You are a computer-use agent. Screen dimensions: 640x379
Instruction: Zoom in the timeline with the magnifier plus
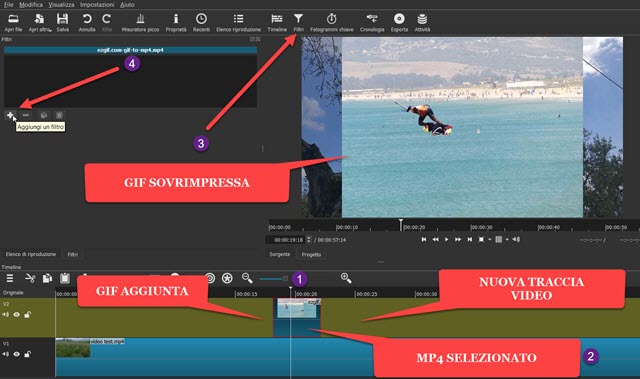pyautogui.click(x=346, y=278)
